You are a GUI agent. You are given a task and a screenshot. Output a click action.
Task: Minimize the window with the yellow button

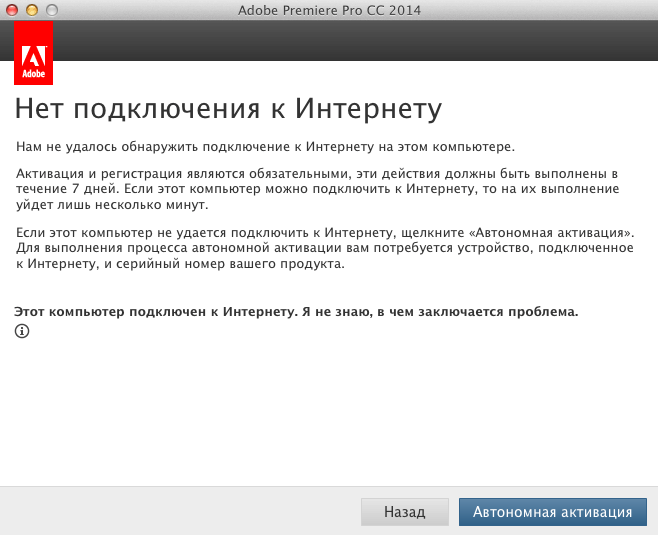[32, 10]
